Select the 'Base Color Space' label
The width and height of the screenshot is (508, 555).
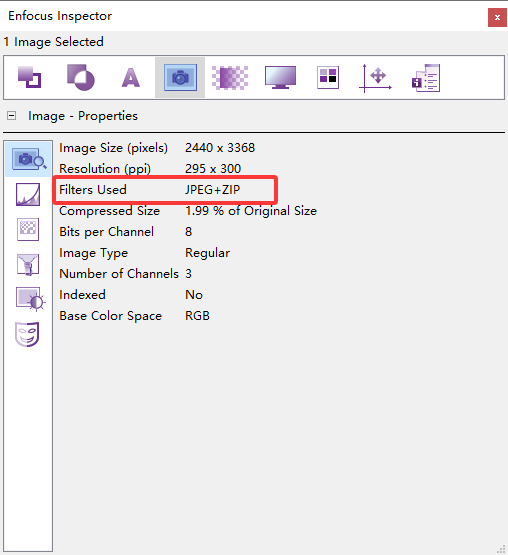110,316
